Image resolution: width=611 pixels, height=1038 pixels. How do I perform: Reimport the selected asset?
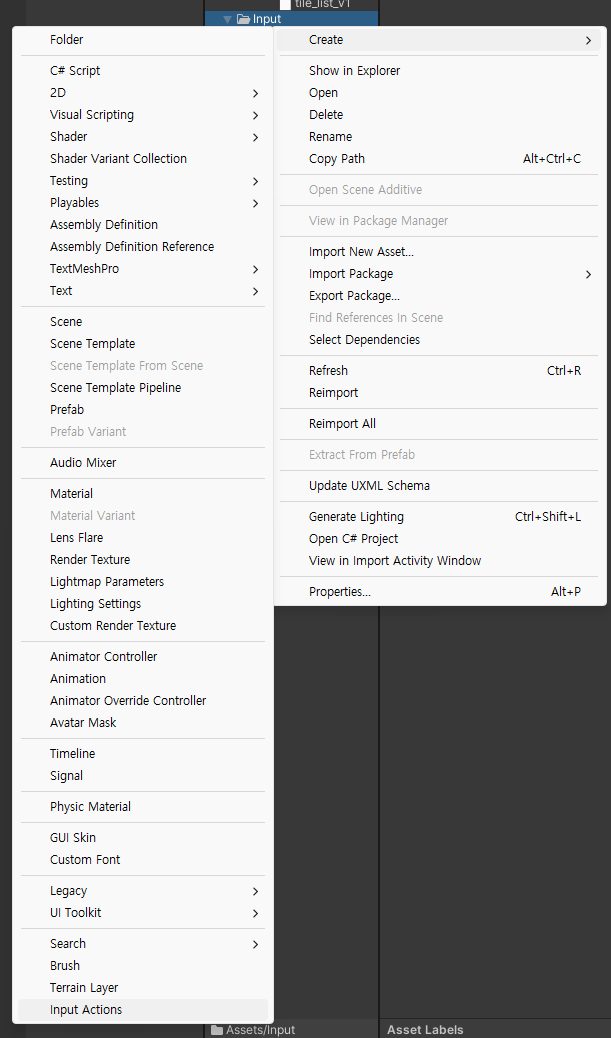(x=439, y=393)
